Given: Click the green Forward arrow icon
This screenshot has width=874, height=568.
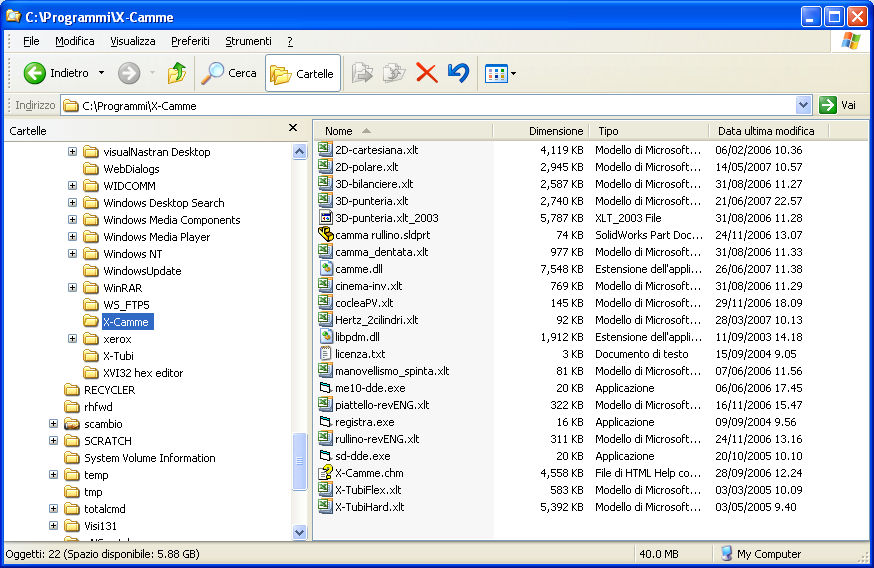Looking at the screenshot, I should pos(129,73).
